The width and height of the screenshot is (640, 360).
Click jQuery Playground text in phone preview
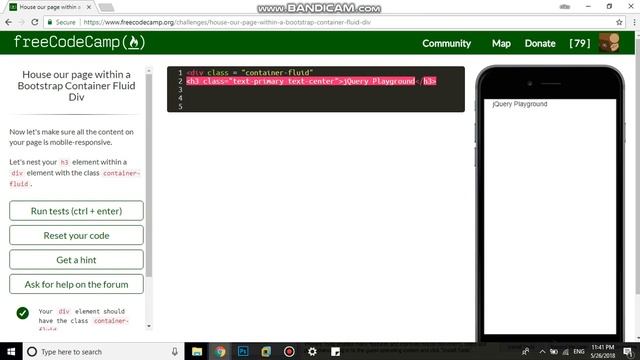[520, 104]
